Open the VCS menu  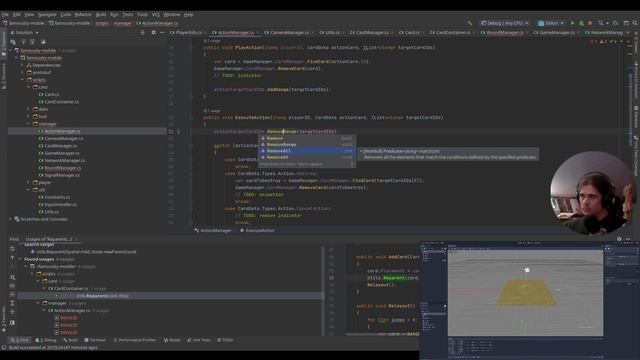156,14
